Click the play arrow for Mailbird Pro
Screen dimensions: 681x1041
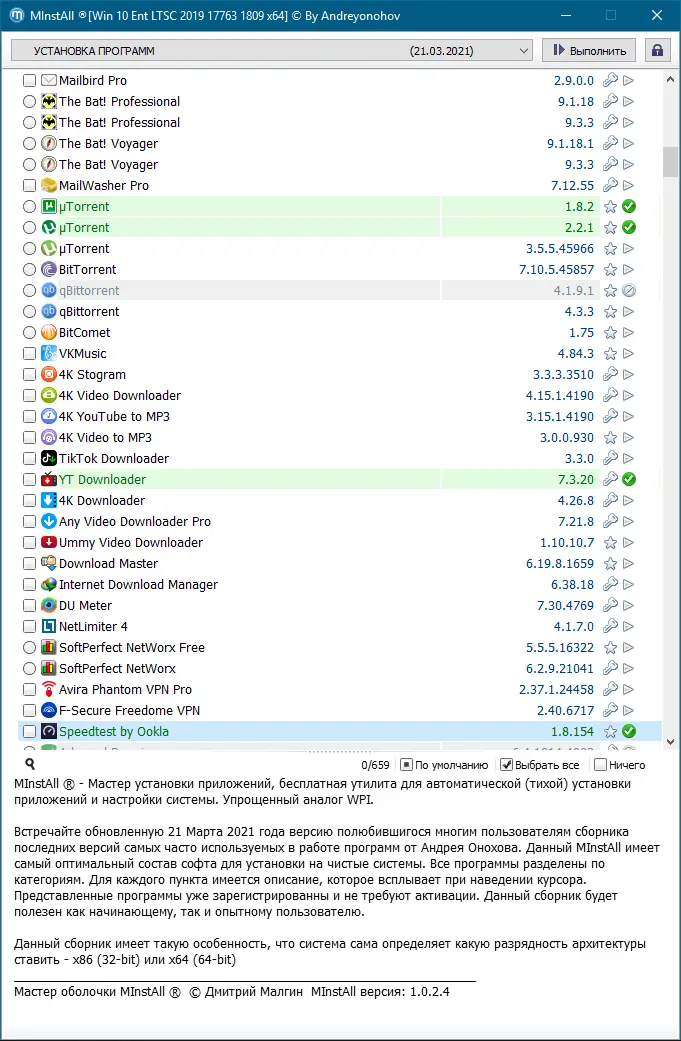click(629, 80)
